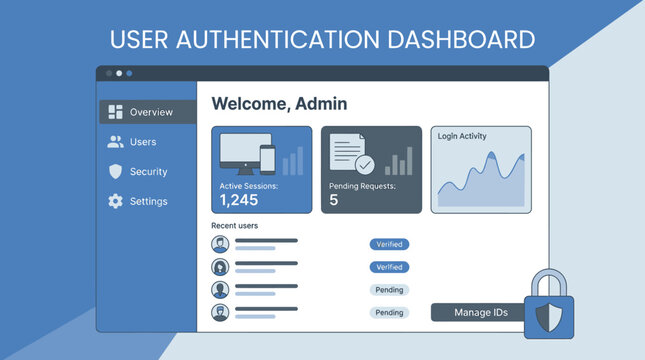This screenshot has width=645, height=360.
Task: Click the Settings gear icon
Action: tap(115, 201)
